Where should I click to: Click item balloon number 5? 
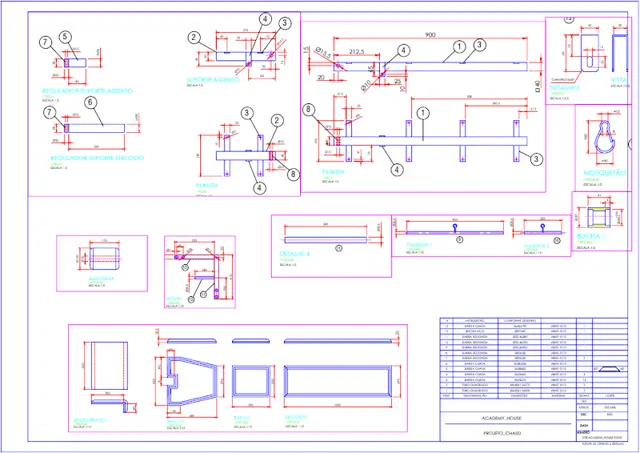click(65, 37)
